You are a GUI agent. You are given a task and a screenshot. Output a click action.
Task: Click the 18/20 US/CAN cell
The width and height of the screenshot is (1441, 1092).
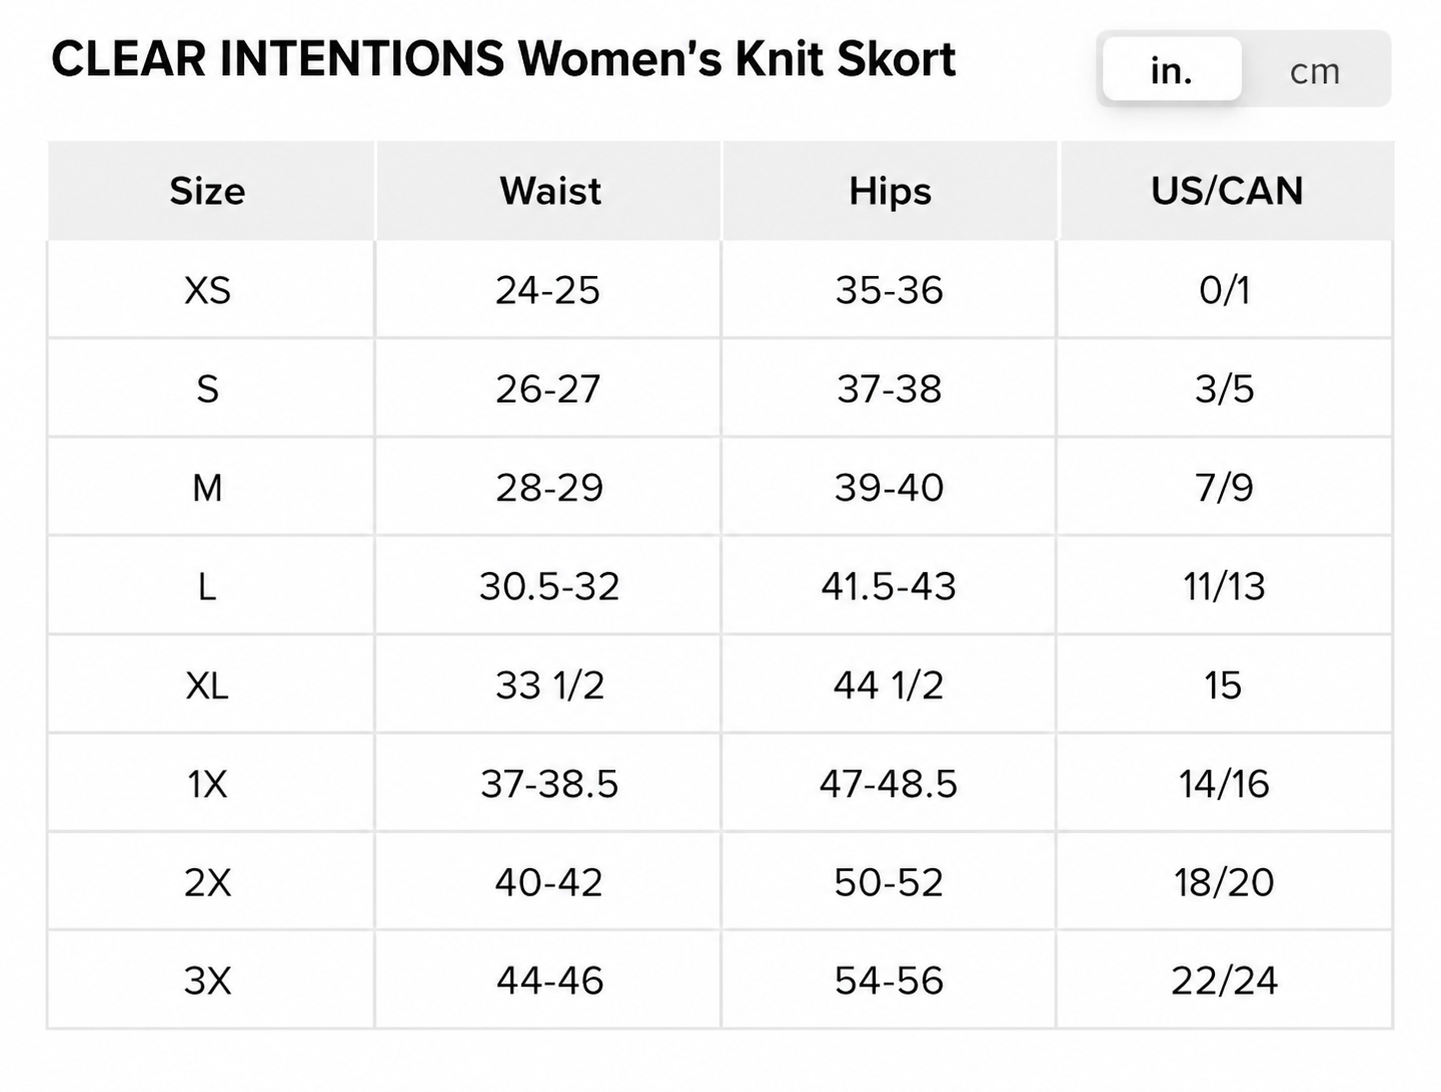tap(1225, 882)
